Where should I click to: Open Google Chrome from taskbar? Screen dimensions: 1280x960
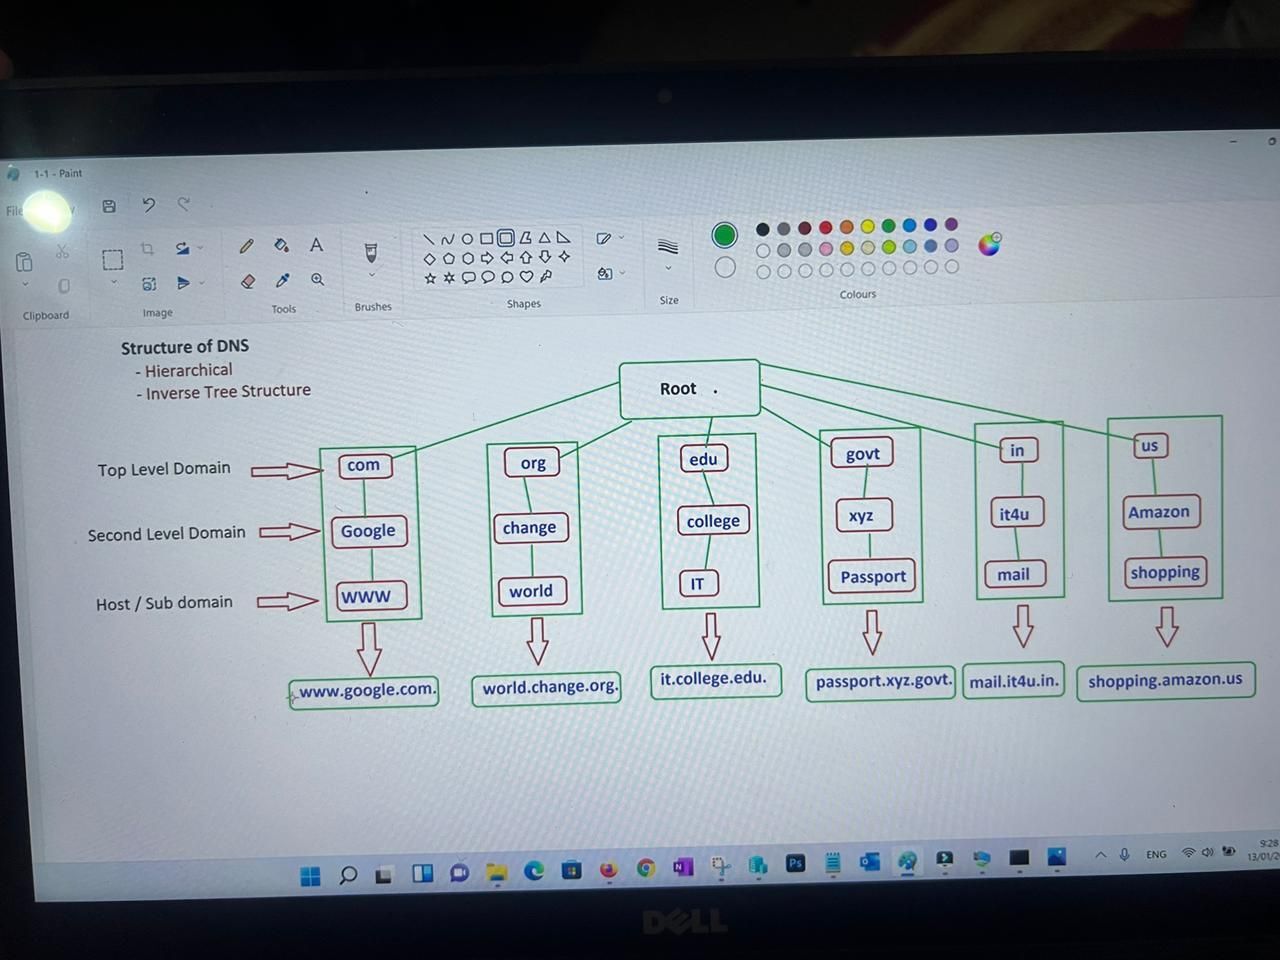(x=646, y=868)
